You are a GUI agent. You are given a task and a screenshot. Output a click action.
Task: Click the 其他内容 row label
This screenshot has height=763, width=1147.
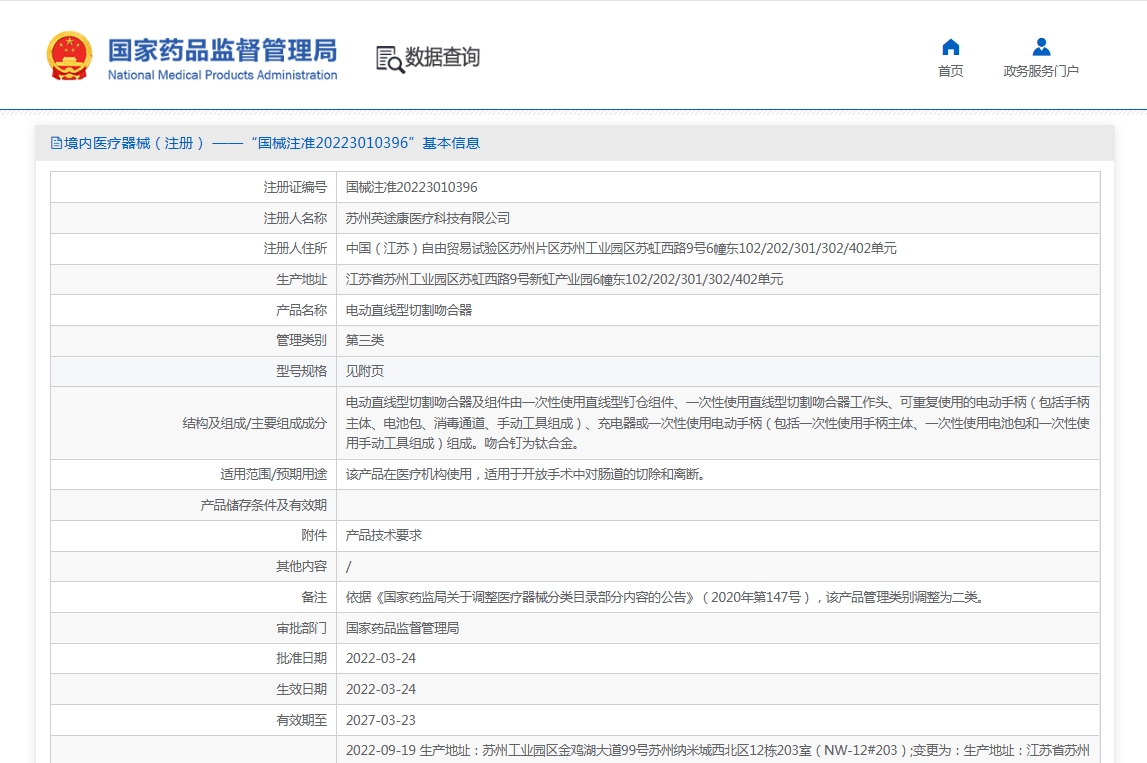(x=301, y=566)
